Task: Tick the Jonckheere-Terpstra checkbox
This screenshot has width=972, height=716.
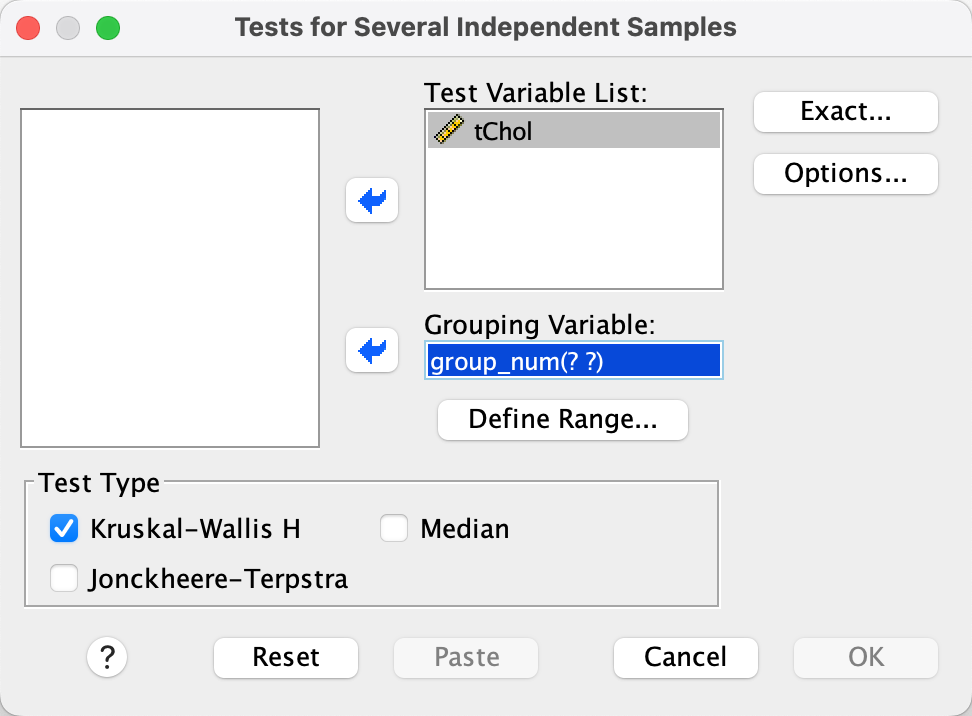Action: (64, 578)
